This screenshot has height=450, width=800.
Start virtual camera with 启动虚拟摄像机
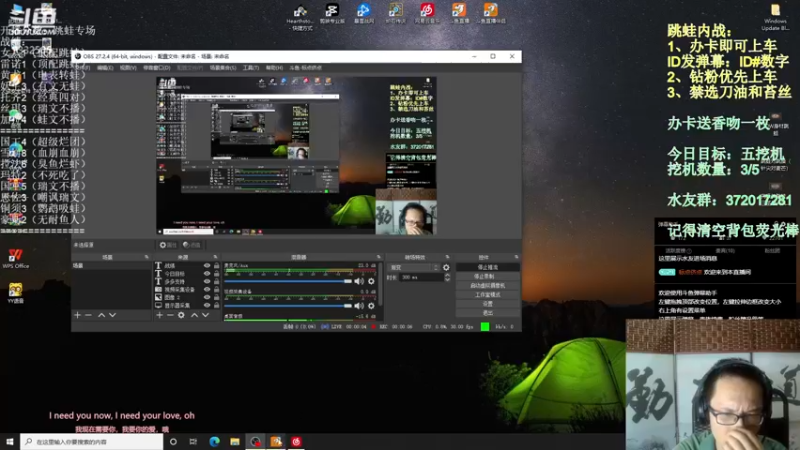coord(487,286)
